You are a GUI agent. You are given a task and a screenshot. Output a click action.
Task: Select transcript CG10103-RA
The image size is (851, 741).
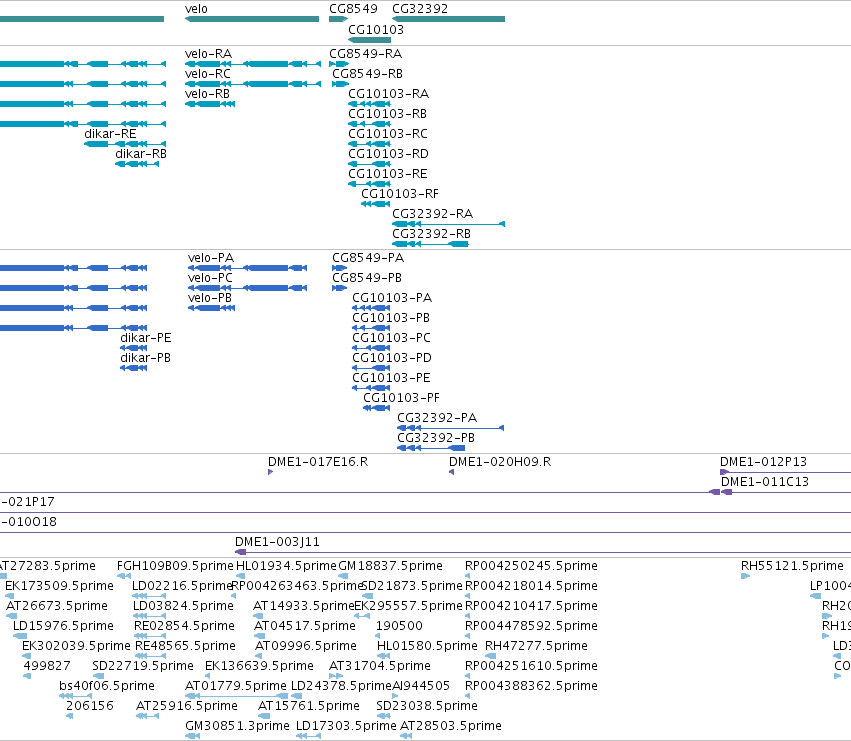[389, 94]
